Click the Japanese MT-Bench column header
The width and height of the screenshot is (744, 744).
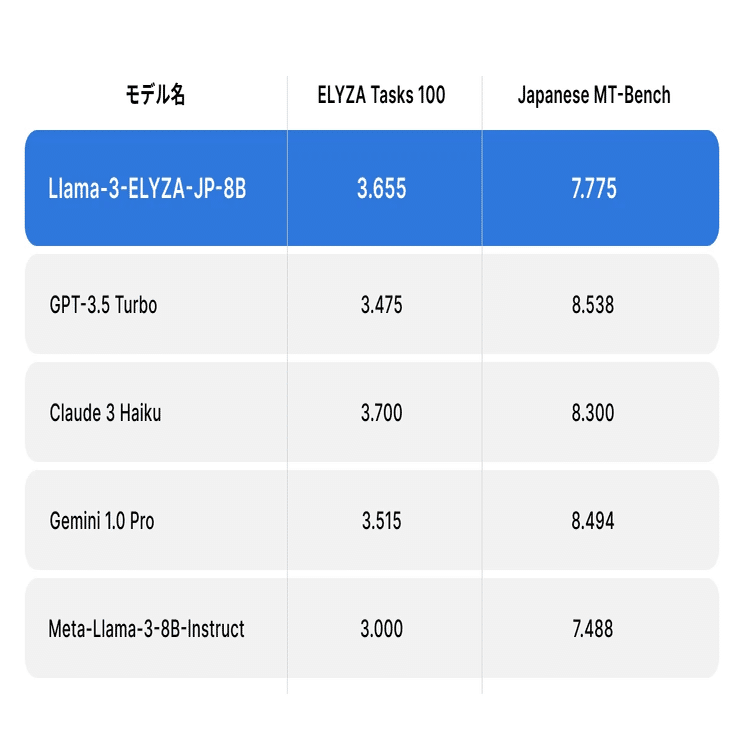pyautogui.click(x=594, y=96)
